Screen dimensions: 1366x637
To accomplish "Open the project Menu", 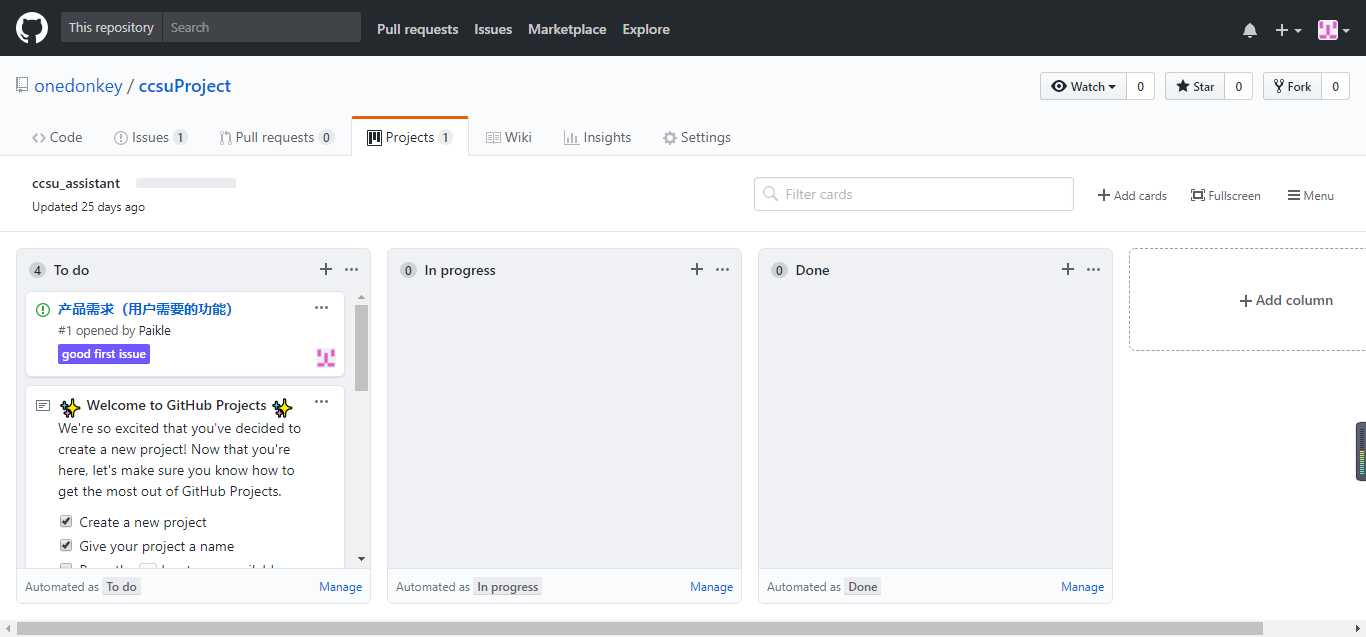I will pyautogui.click(x=1311, y=195).
